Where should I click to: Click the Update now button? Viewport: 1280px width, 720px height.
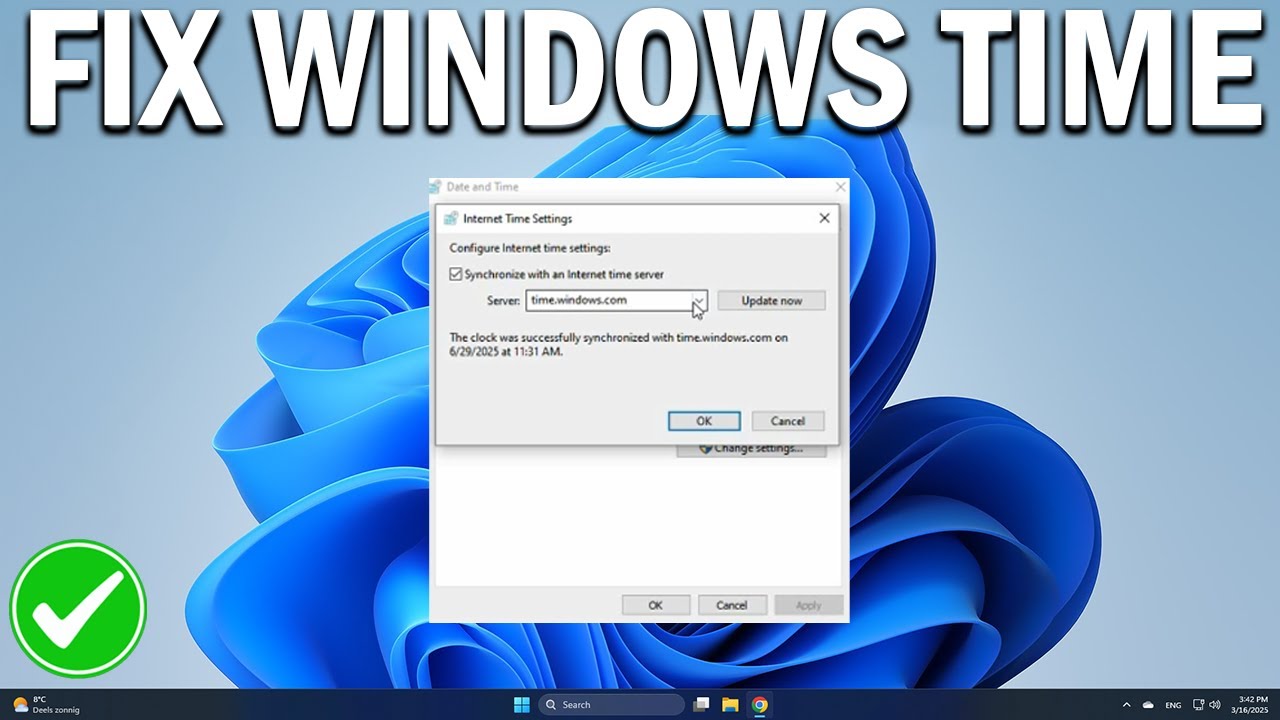pos(771,300)
